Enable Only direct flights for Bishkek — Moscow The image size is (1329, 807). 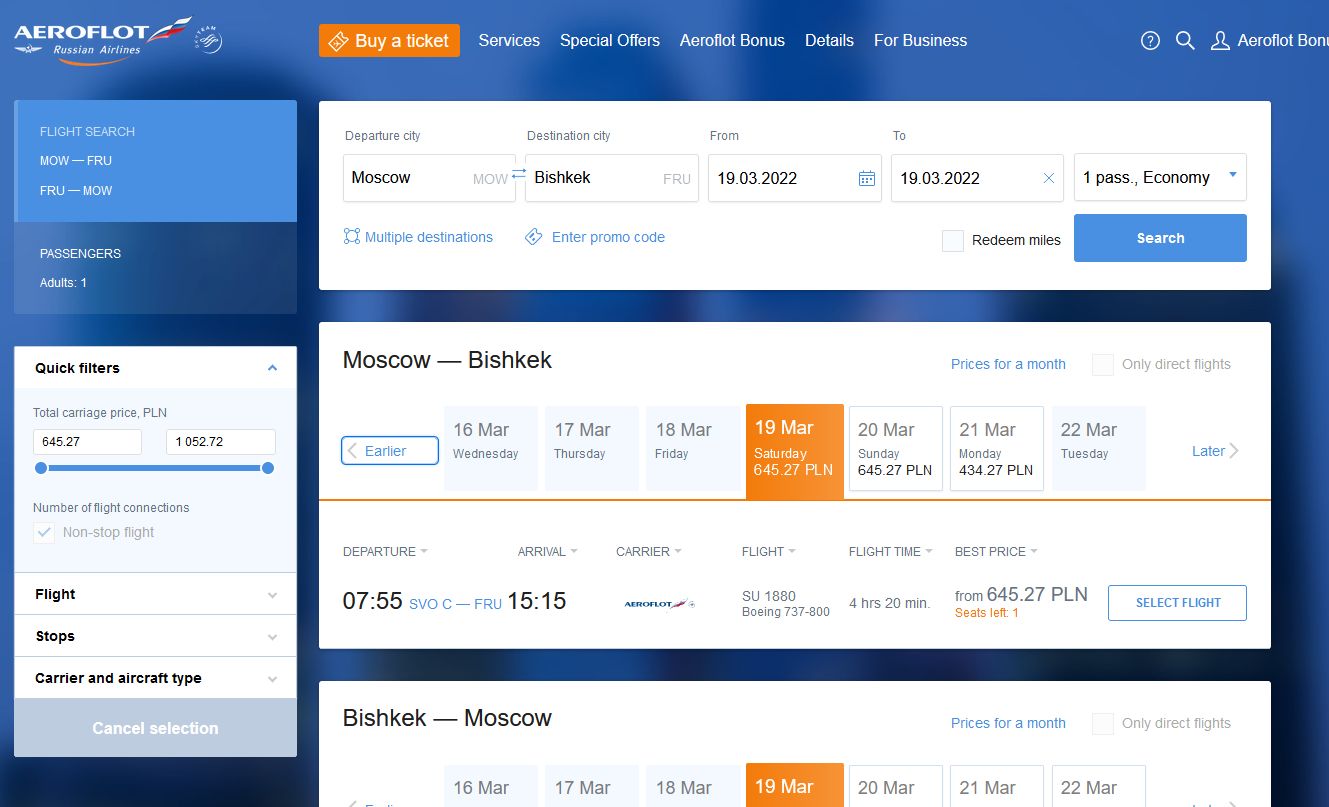(x=1103, y=723)
